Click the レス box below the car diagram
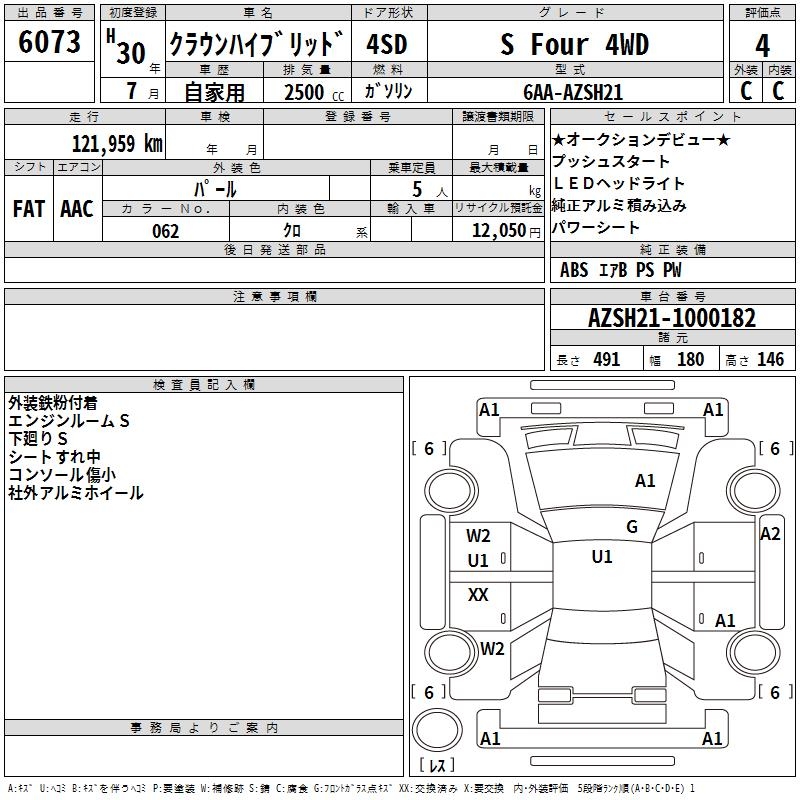The height and width of the screenshot is (800, 800). point(437,766)
